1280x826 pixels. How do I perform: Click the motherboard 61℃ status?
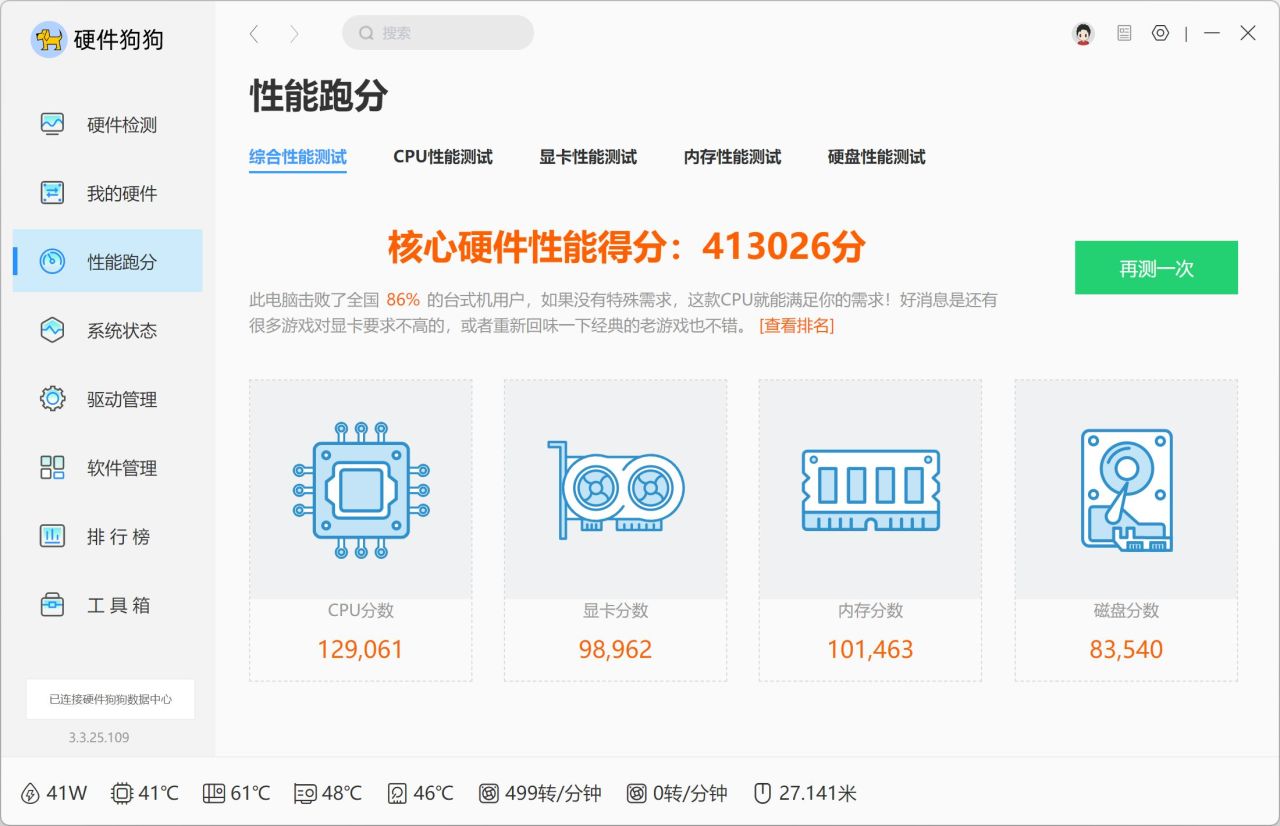coord(236,793)
